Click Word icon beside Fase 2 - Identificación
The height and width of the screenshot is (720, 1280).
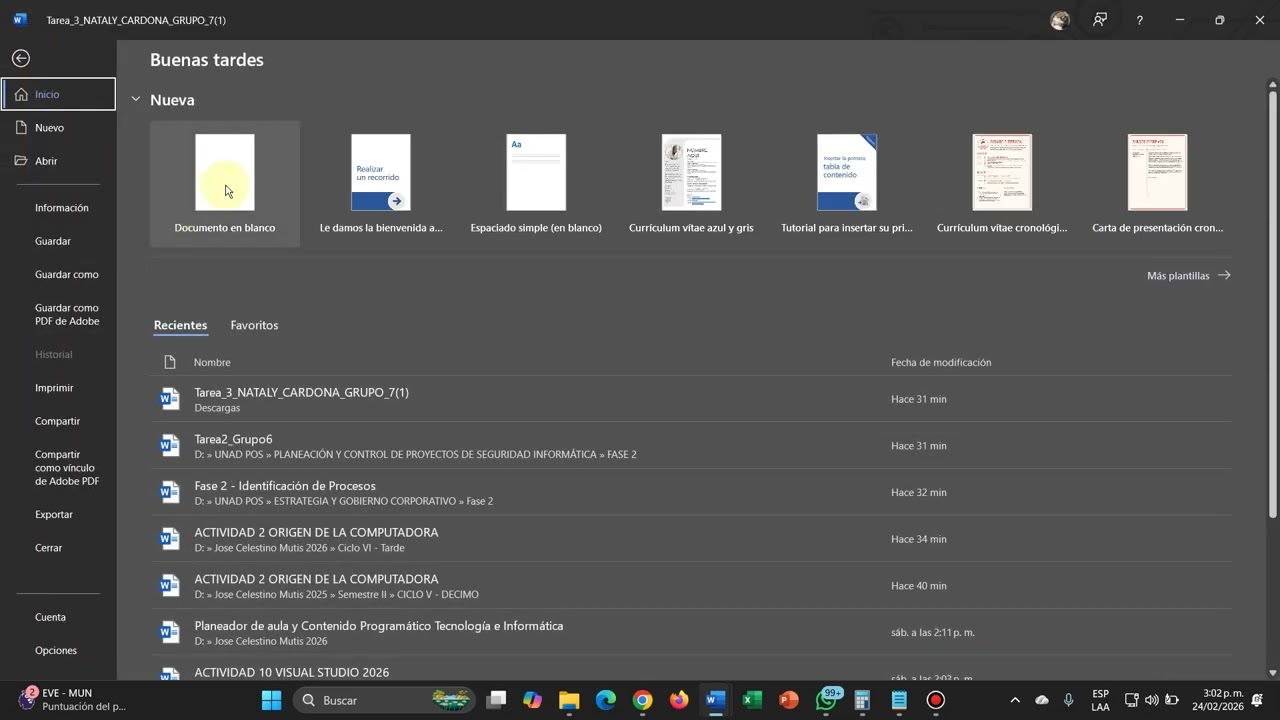pyautogui.click(x=170, y=492)
